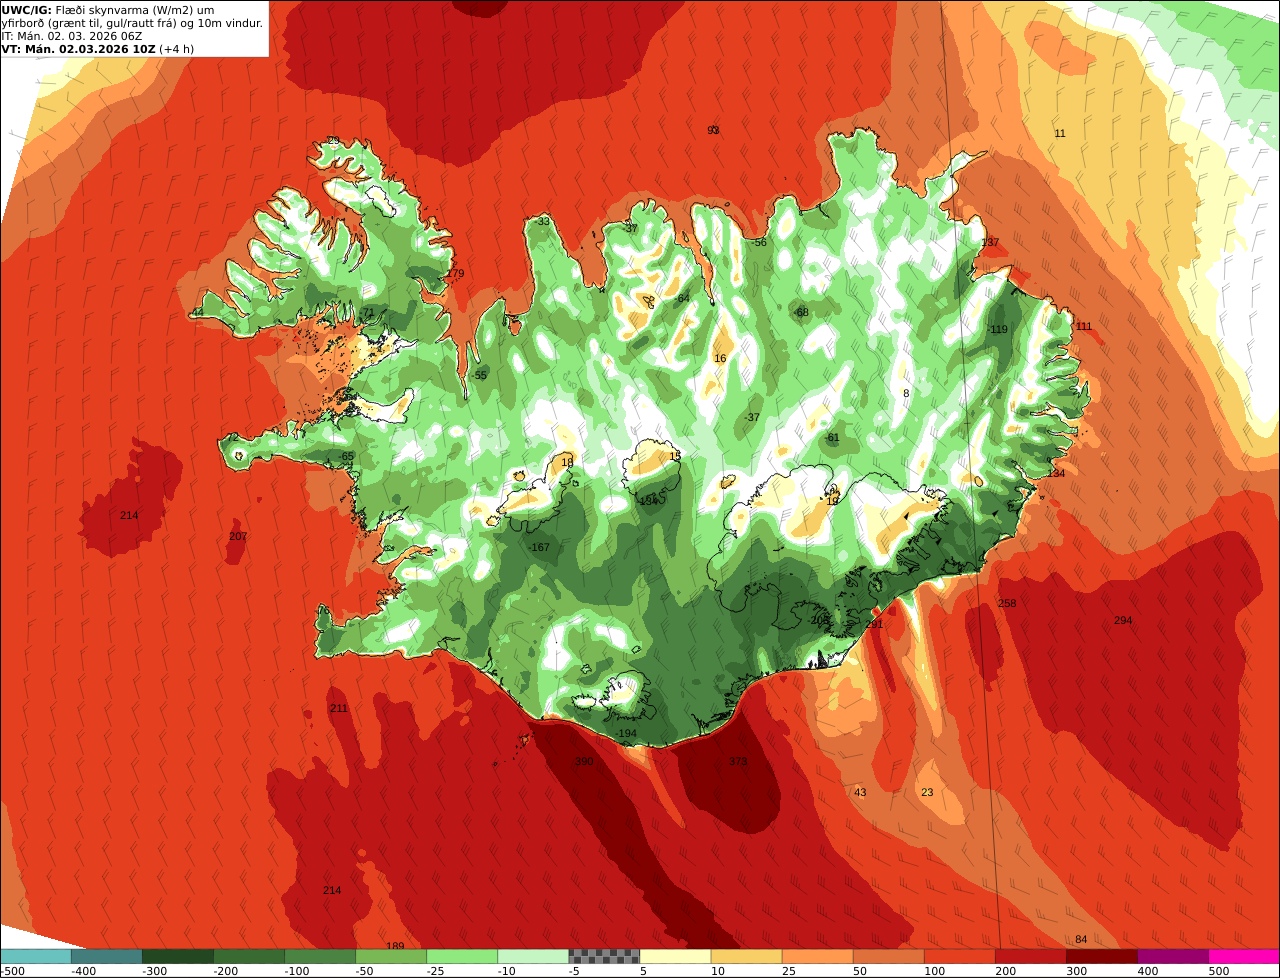Click the map value '-64' in north-central Iceland

[682, 299]
